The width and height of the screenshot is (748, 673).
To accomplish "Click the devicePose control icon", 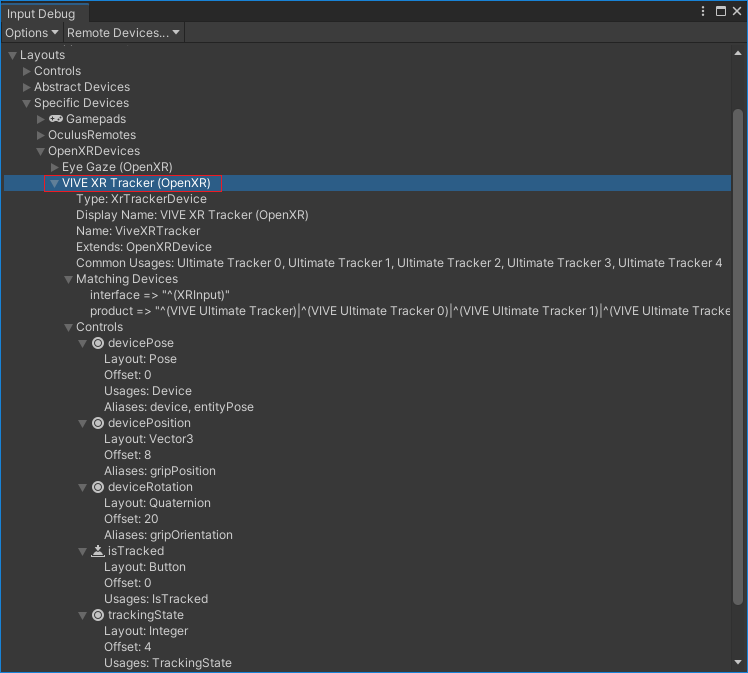I will coord(98,343).
